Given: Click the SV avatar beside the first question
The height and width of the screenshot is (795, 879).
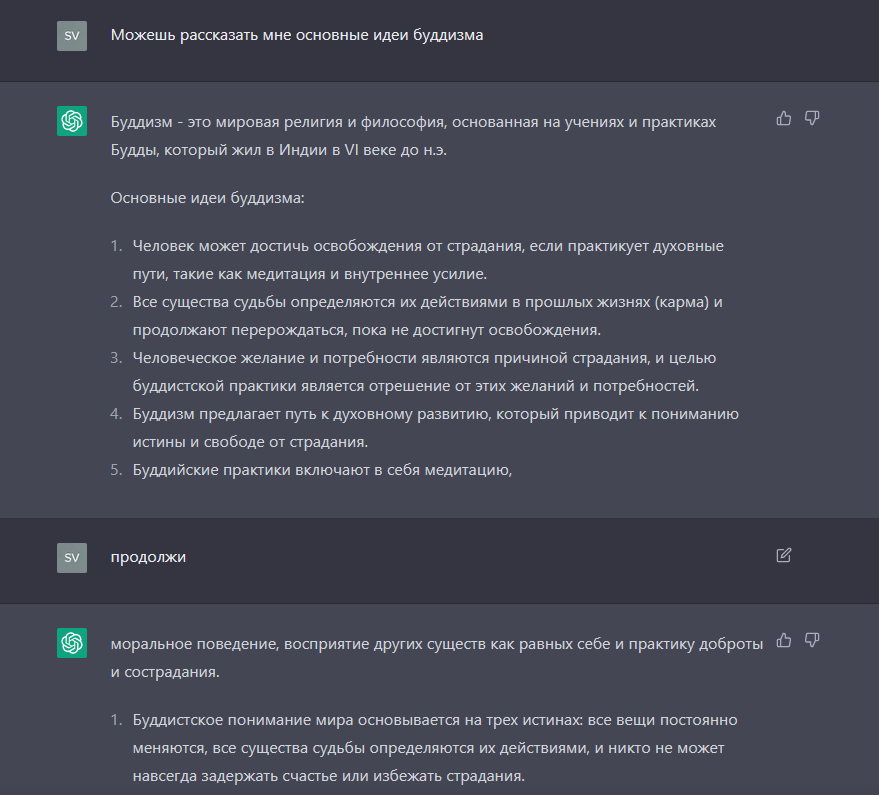Looking at the screenshot, I should click(x=72, y=36).
